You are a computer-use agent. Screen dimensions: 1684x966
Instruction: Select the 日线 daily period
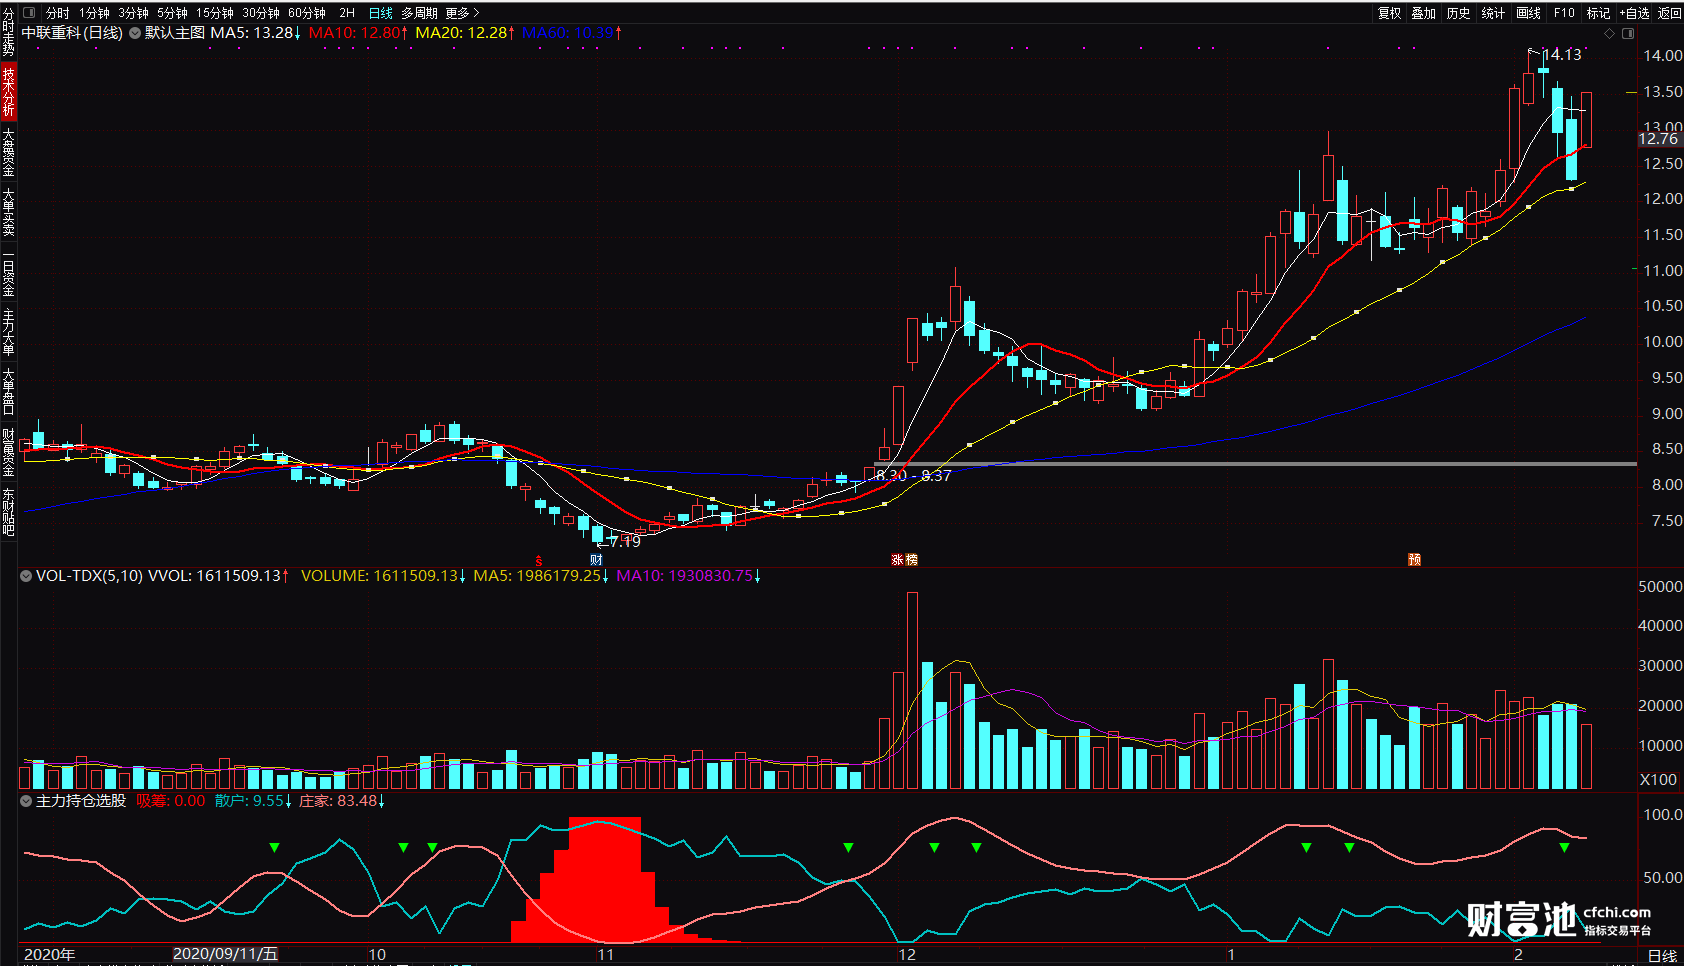[381, 13]
